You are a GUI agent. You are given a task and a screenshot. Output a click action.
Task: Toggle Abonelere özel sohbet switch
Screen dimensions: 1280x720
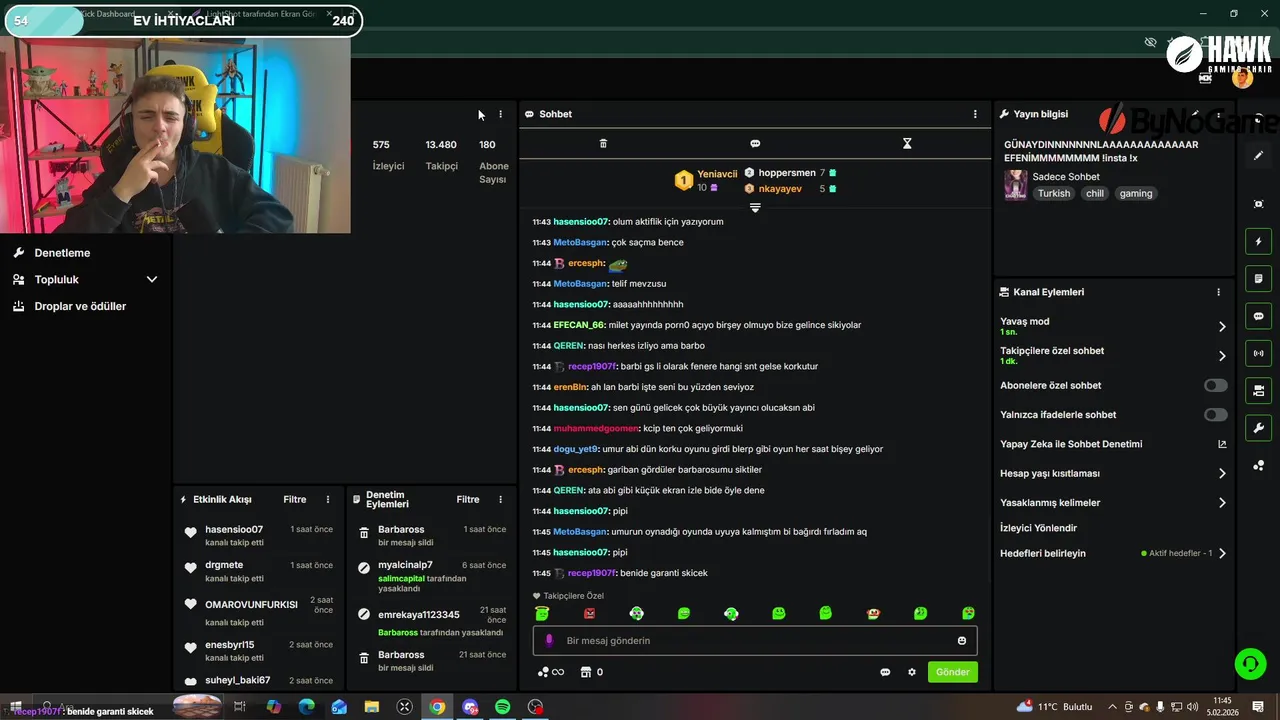[x=1216, y=385]
